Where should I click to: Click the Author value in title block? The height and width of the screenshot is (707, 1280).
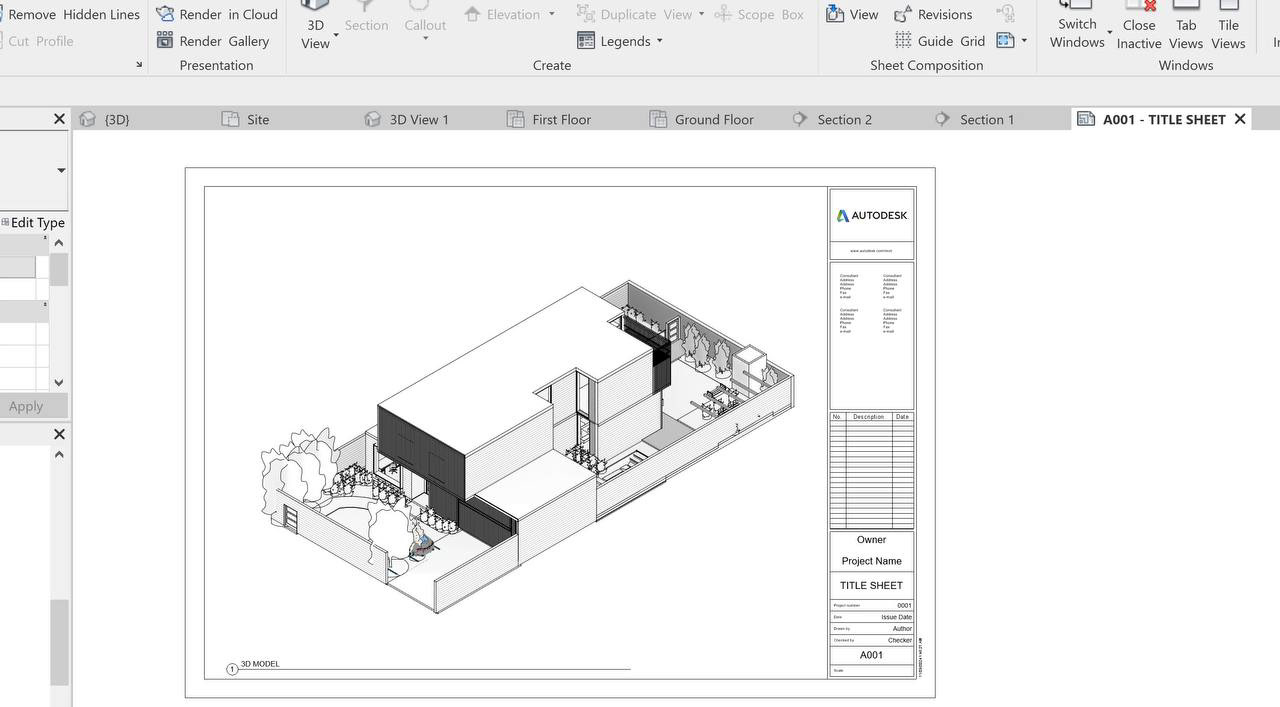(902, 629)
